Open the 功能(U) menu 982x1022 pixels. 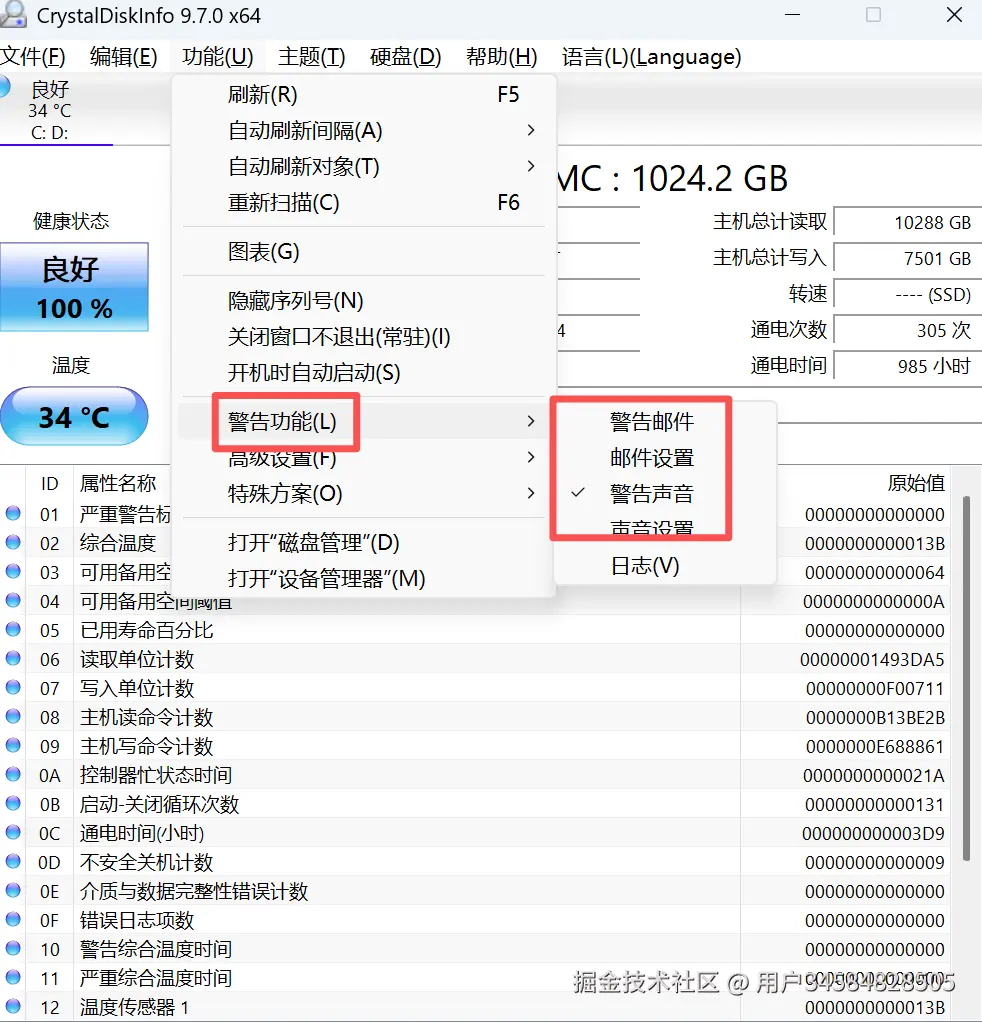218,57
